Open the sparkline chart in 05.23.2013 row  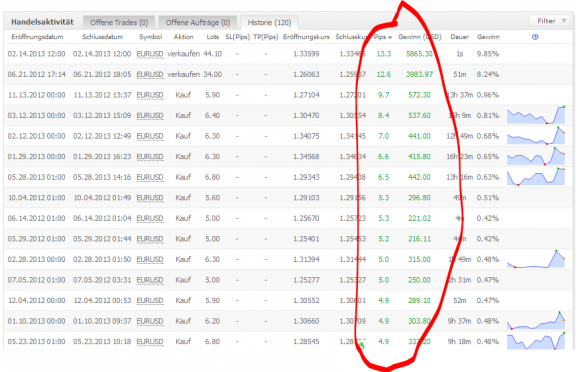point(536,341)
